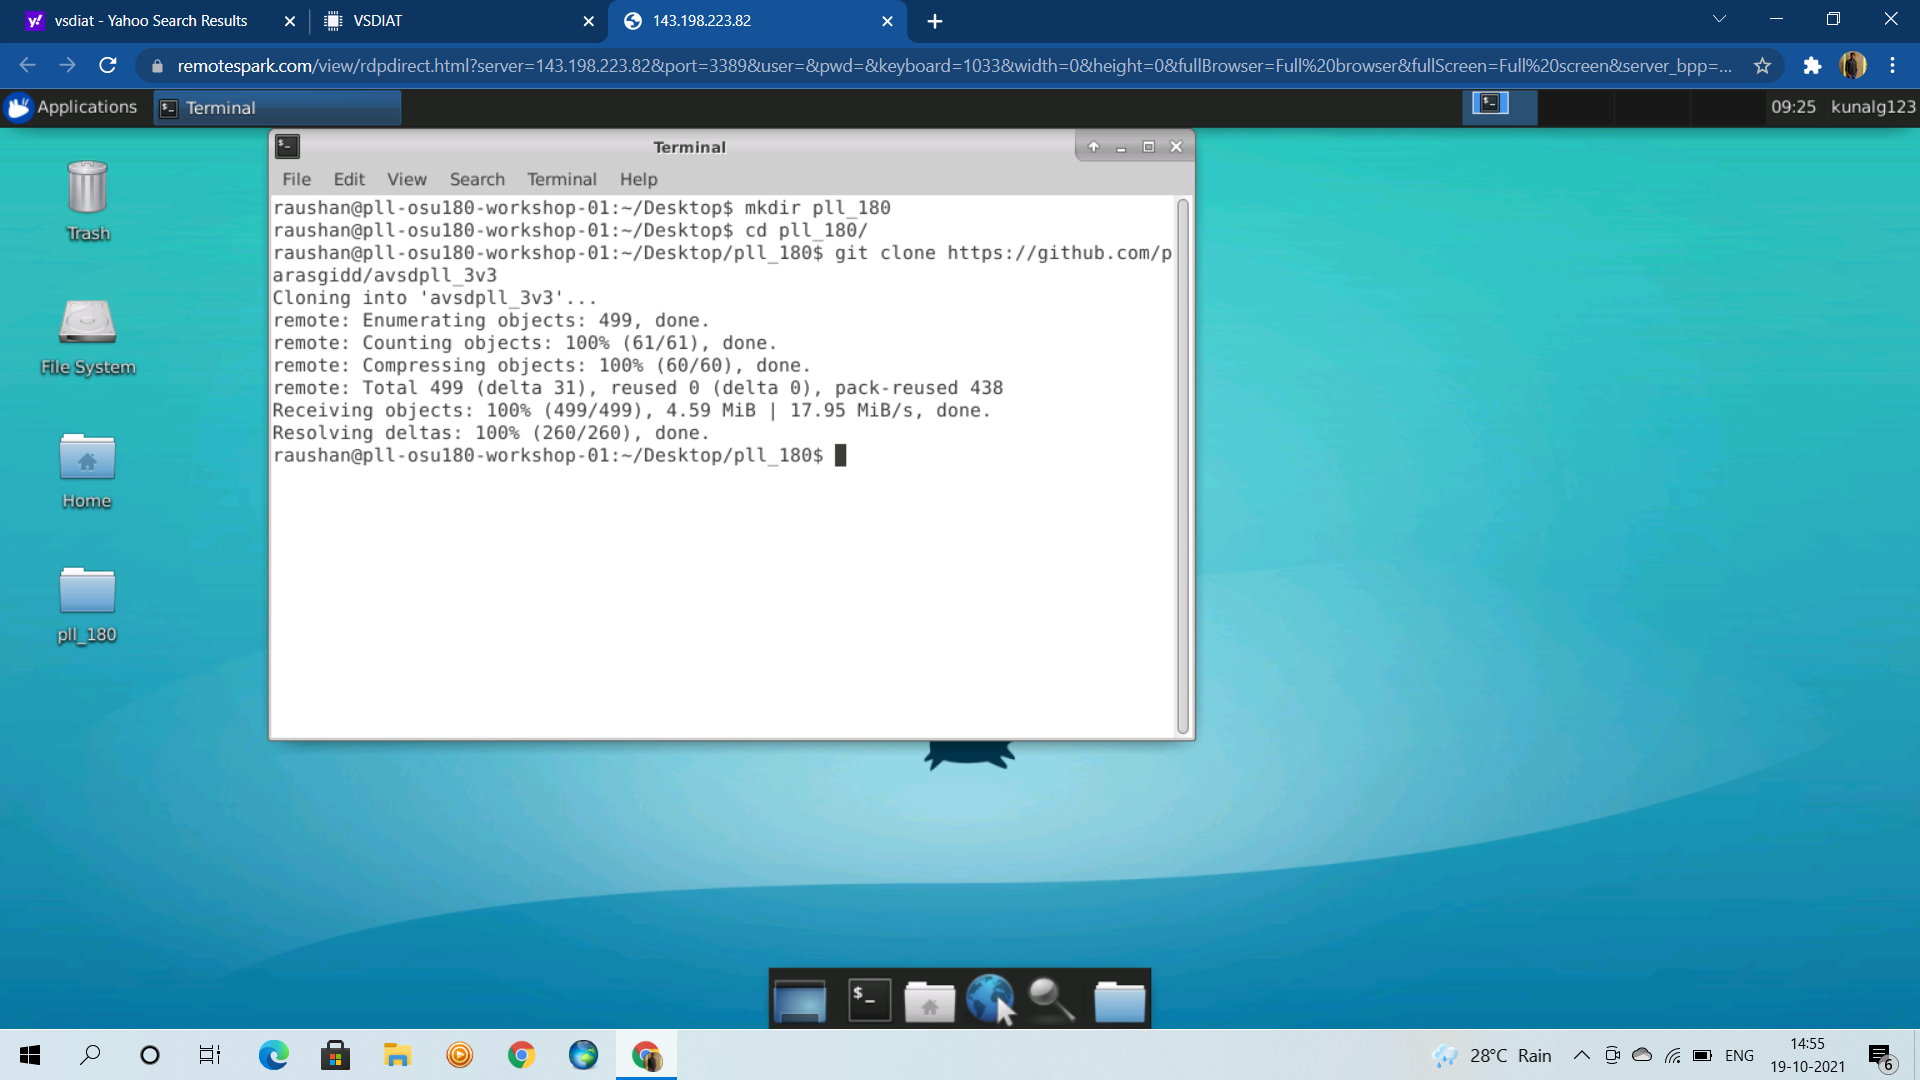Open the File menu in Terminal
The width and height of the screenshot is (1920, 1080).
pos(296,179)
